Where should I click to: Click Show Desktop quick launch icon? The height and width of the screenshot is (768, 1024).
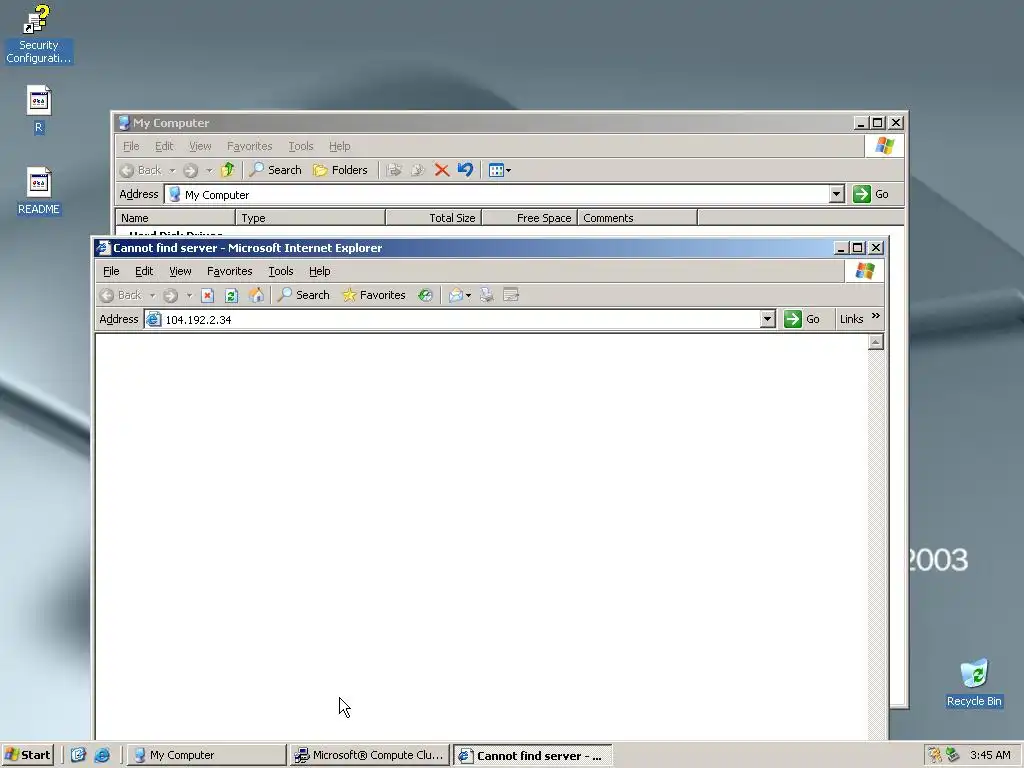pyautogui.click(x=78, y=755)
